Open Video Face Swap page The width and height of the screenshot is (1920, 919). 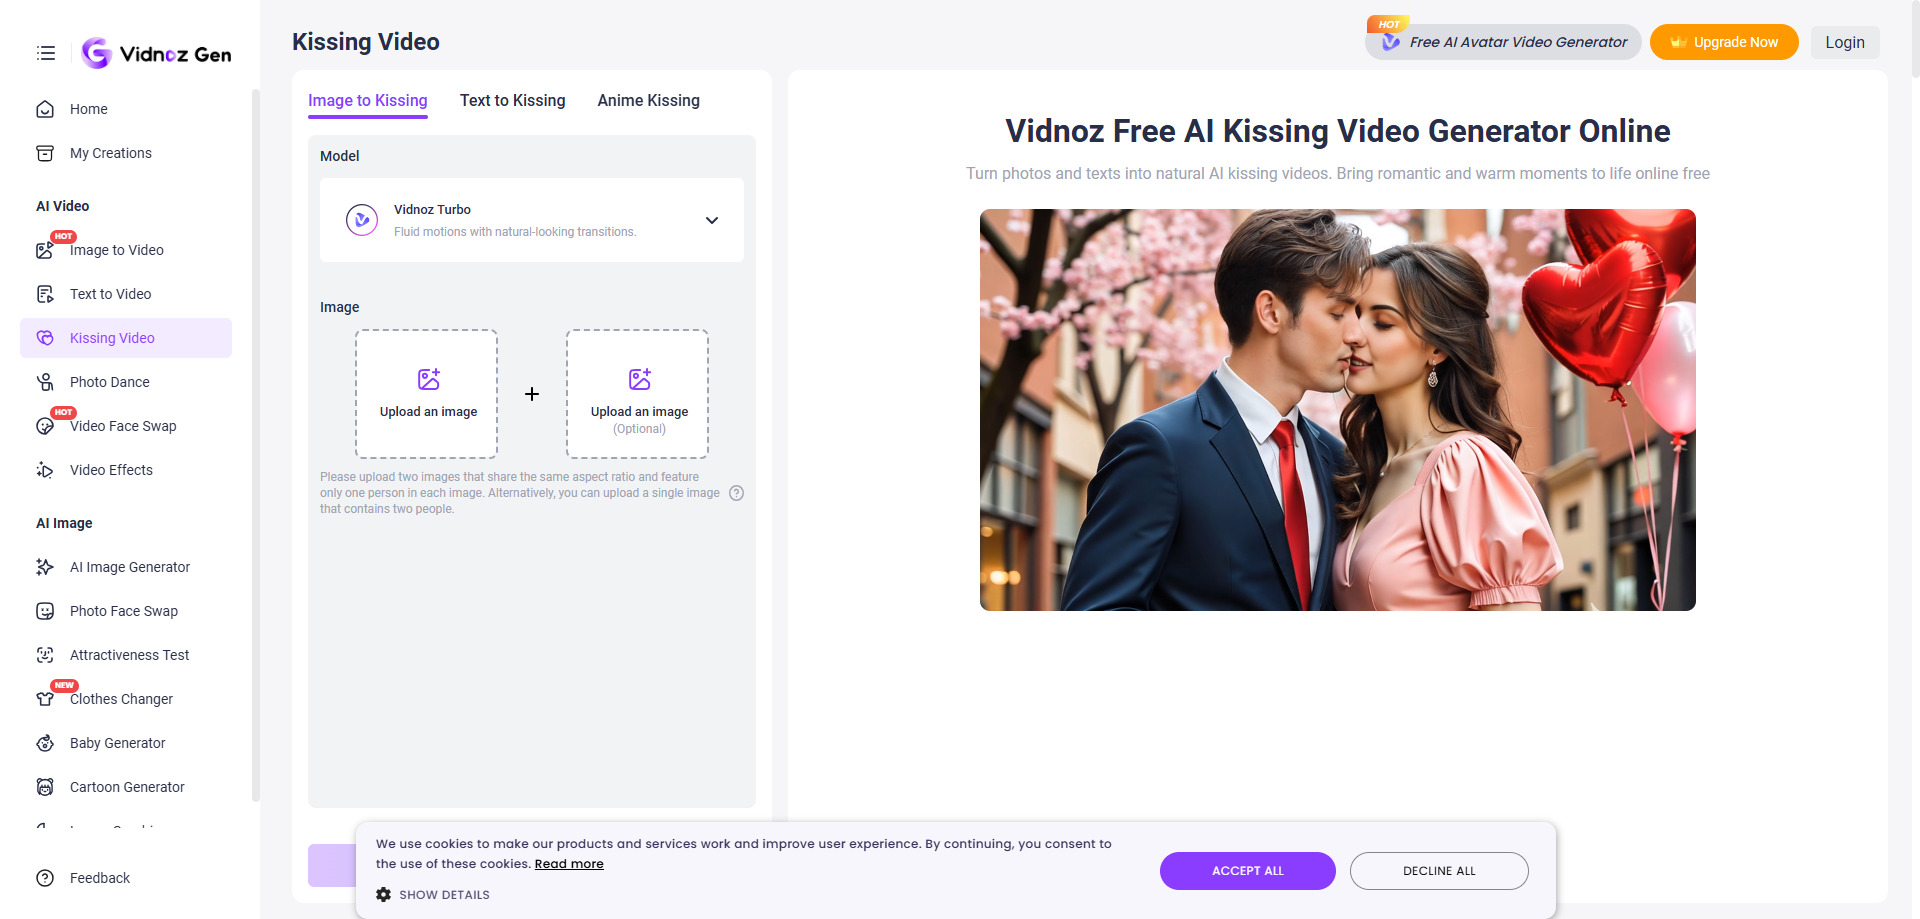coord(126,426)
